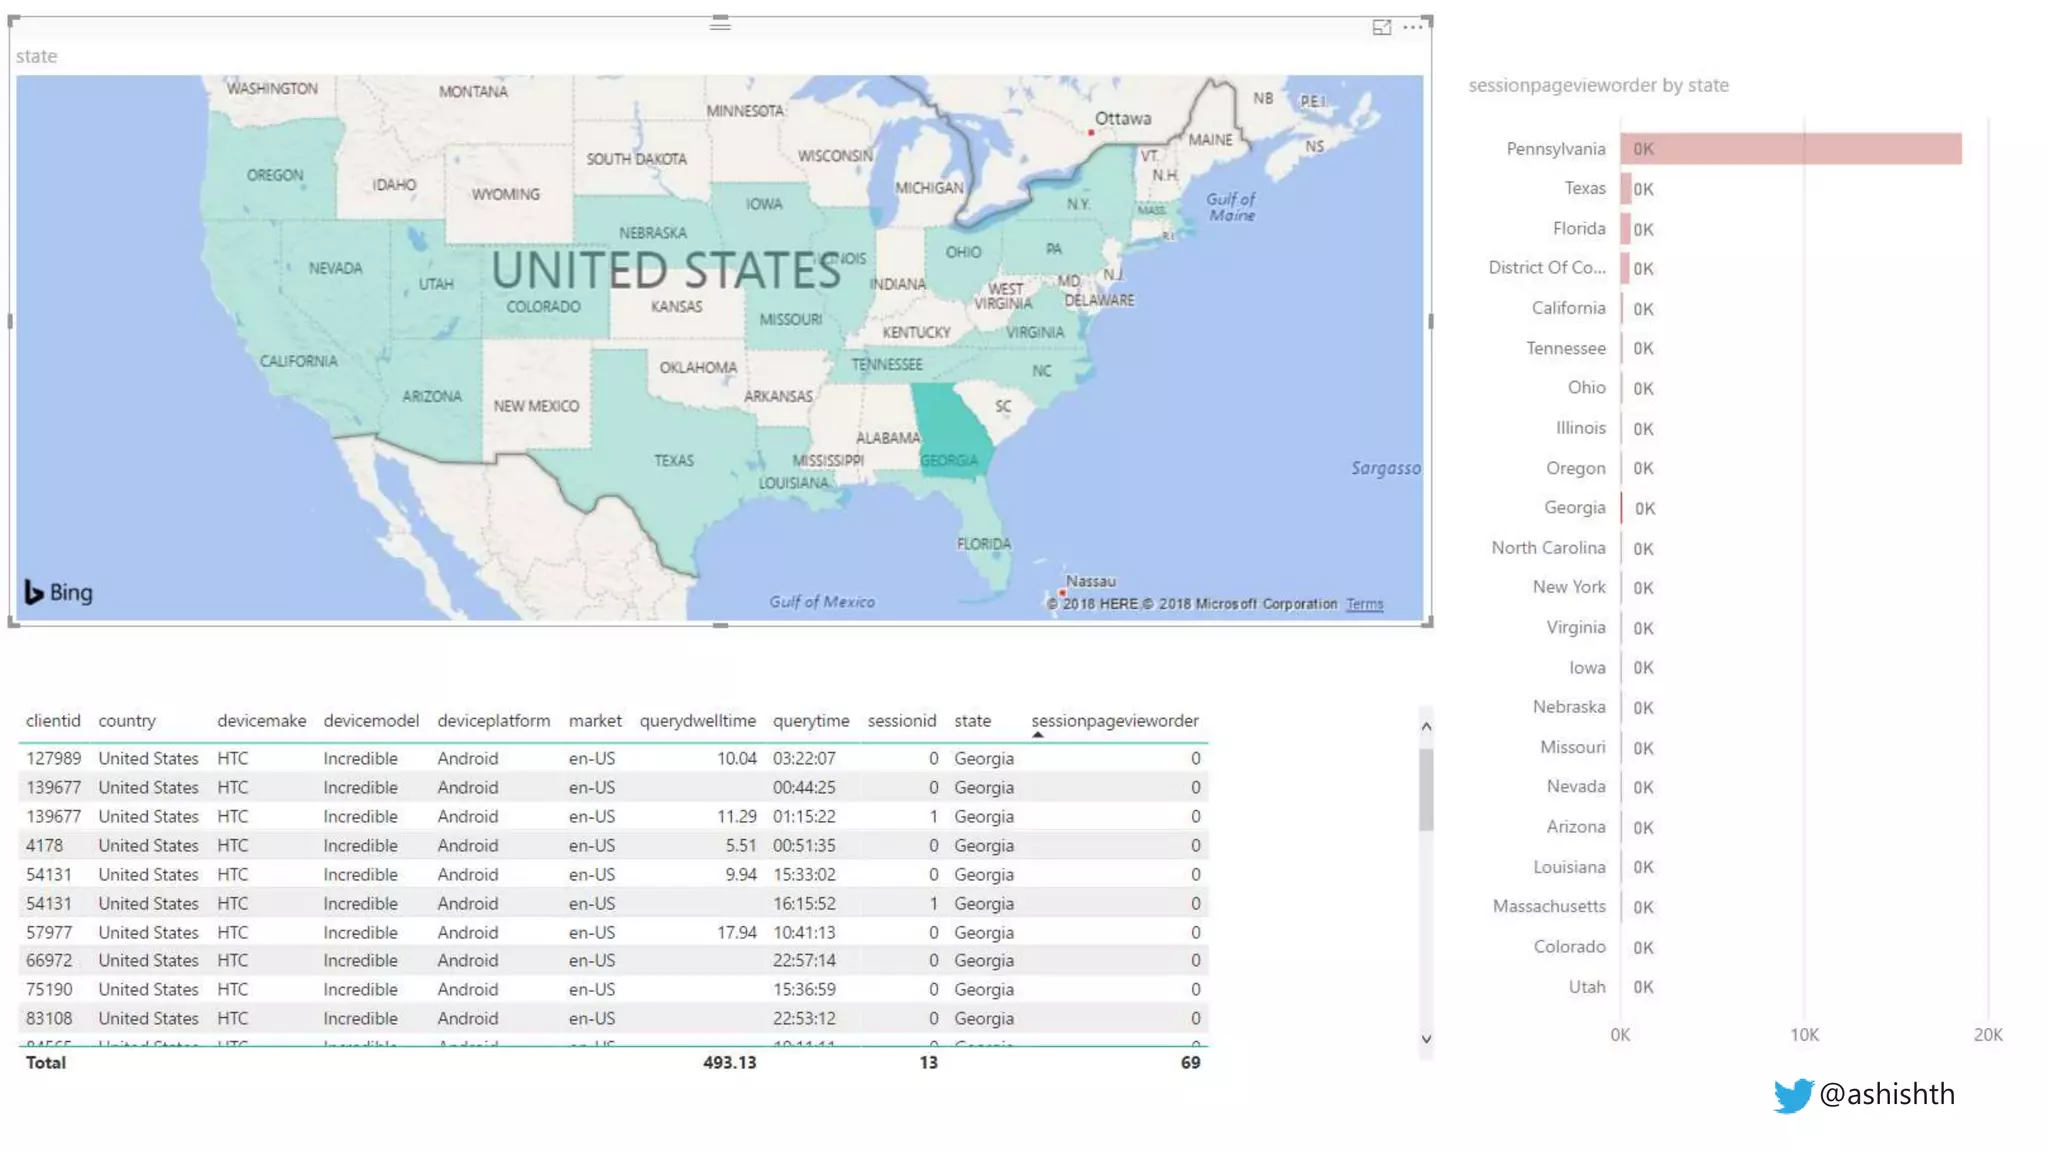Select the California label in bar chart
The image size is (2048, 1152).
[1567, 308]
